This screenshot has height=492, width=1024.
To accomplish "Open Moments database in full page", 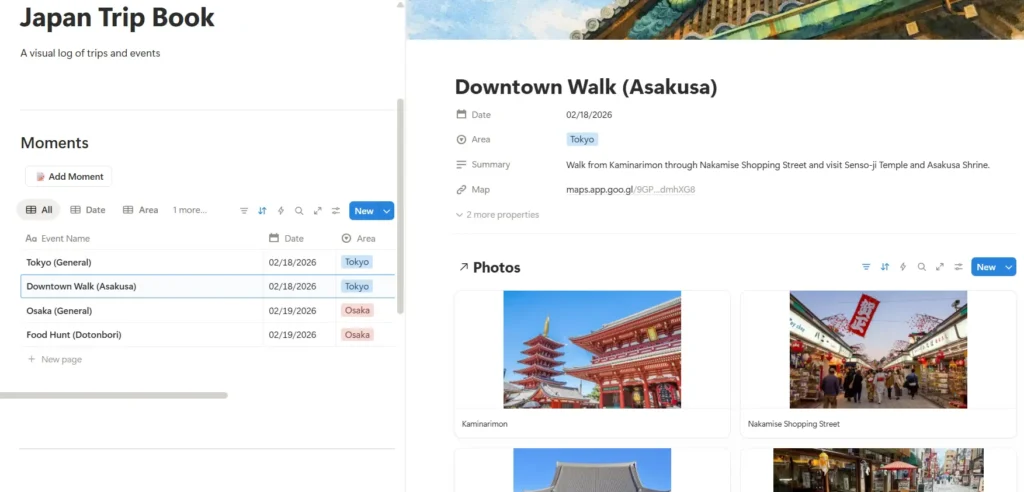I will (317, 211).
